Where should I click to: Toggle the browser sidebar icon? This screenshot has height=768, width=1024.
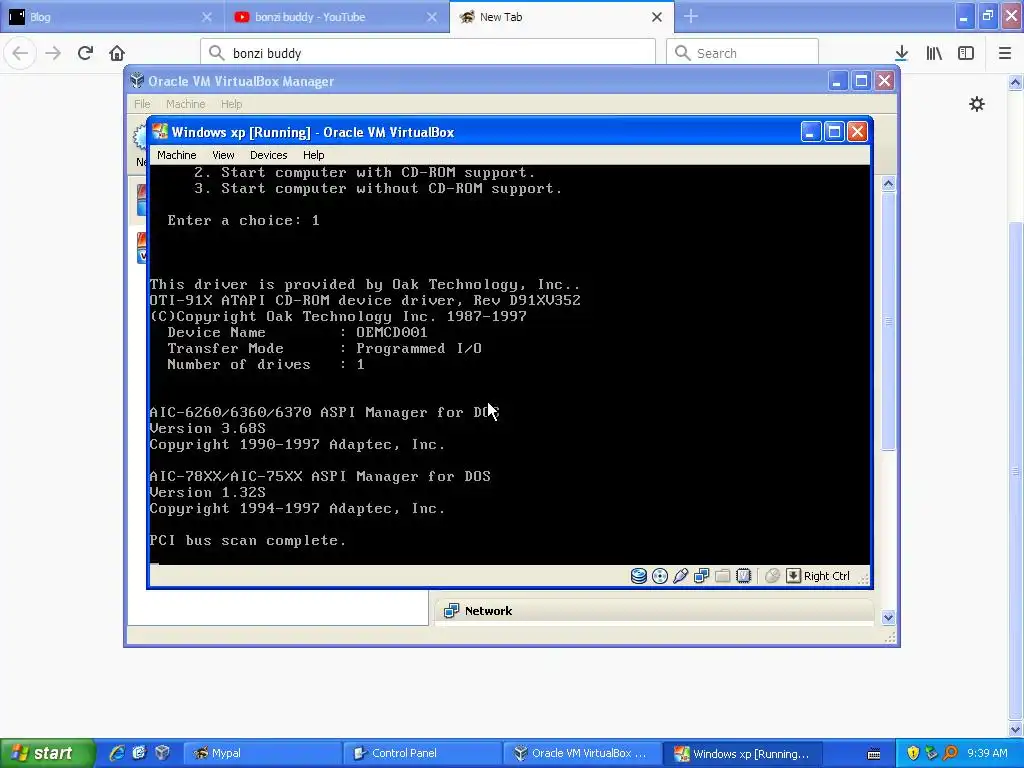click(x=966, y=53)
